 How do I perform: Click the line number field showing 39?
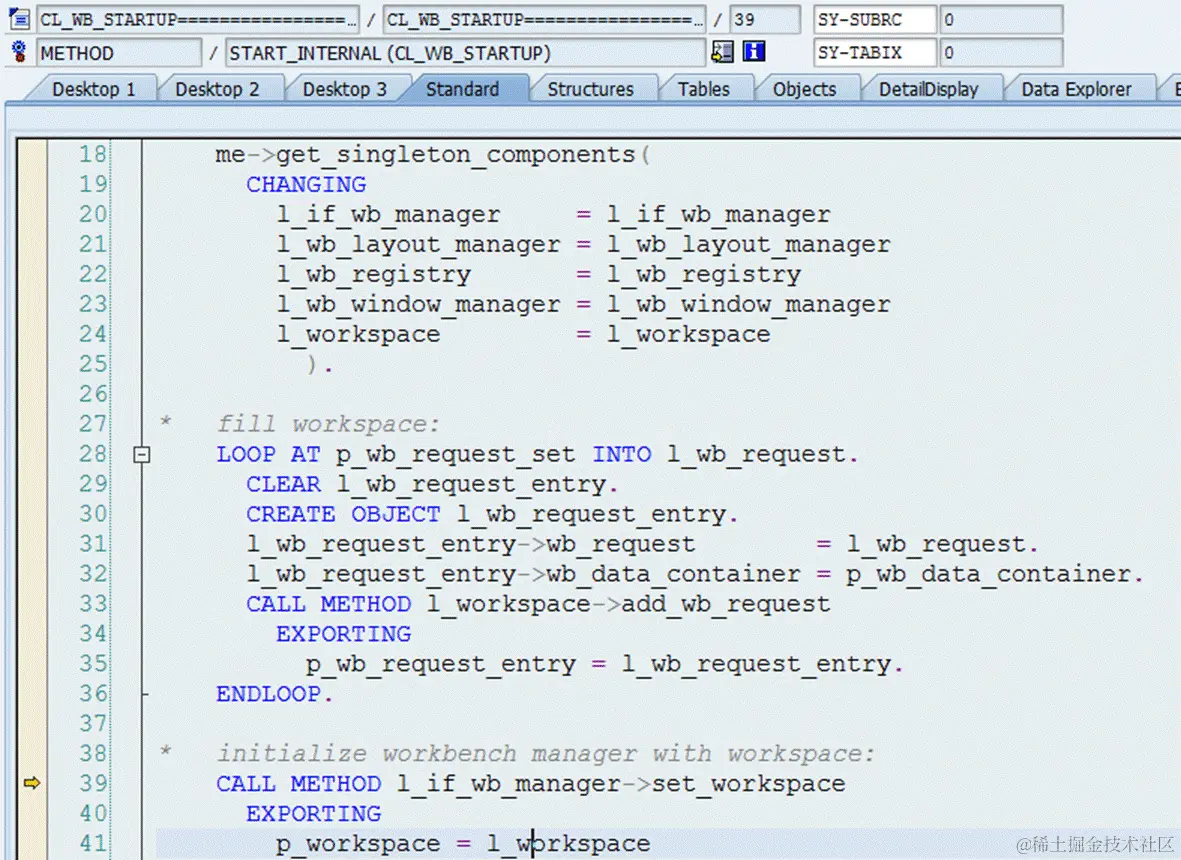(764, 20)
